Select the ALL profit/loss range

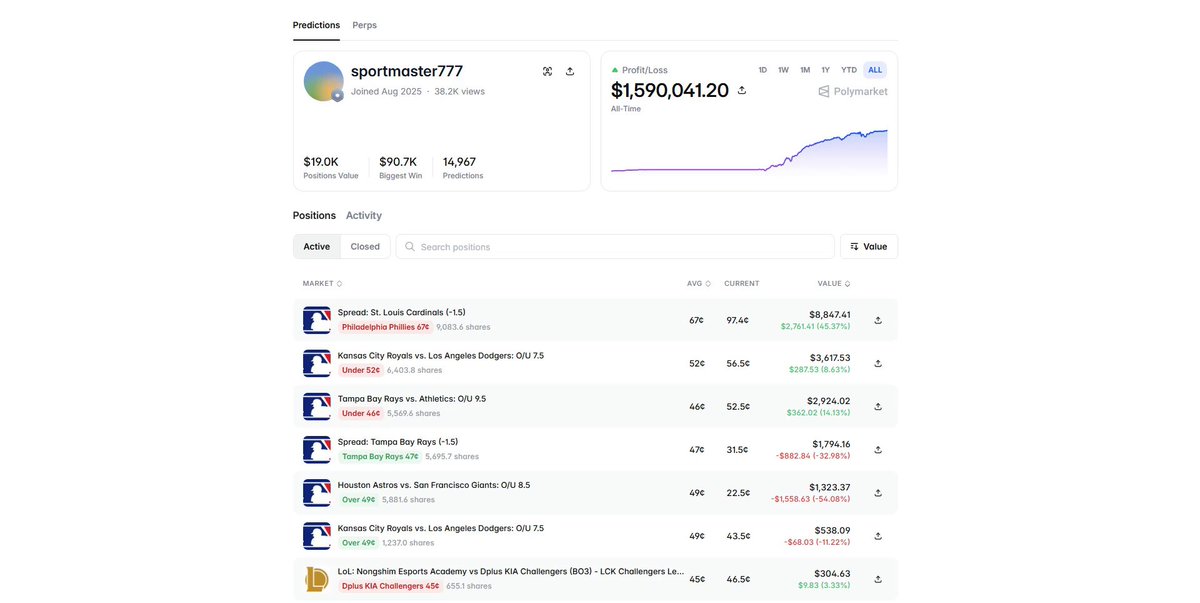click(875, 70)
